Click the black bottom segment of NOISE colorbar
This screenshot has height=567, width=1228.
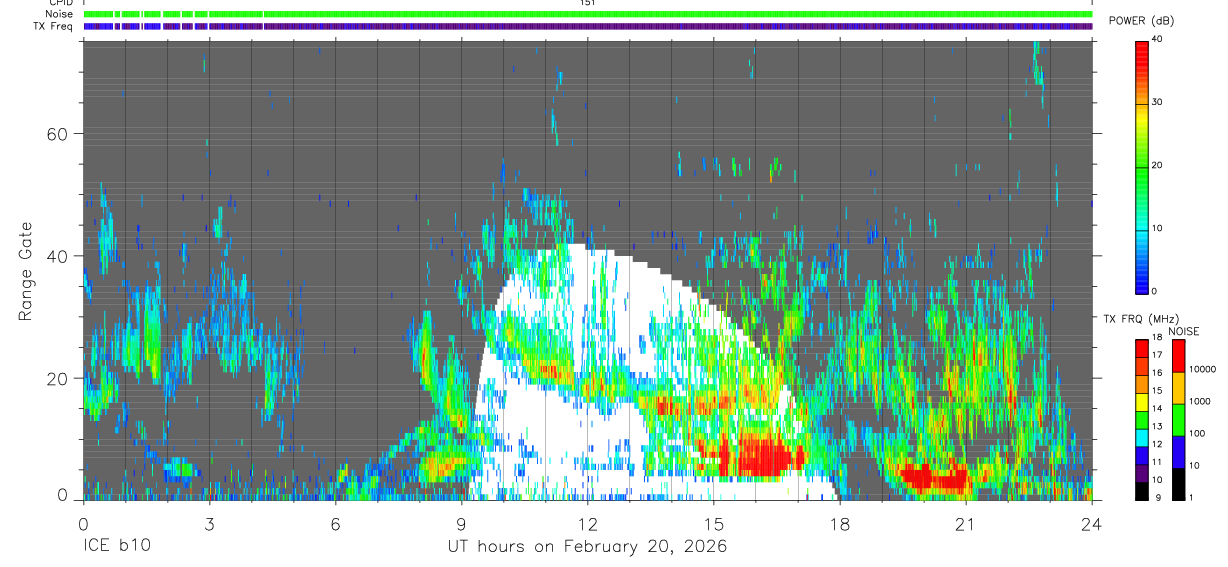[x=1179, y=484]
